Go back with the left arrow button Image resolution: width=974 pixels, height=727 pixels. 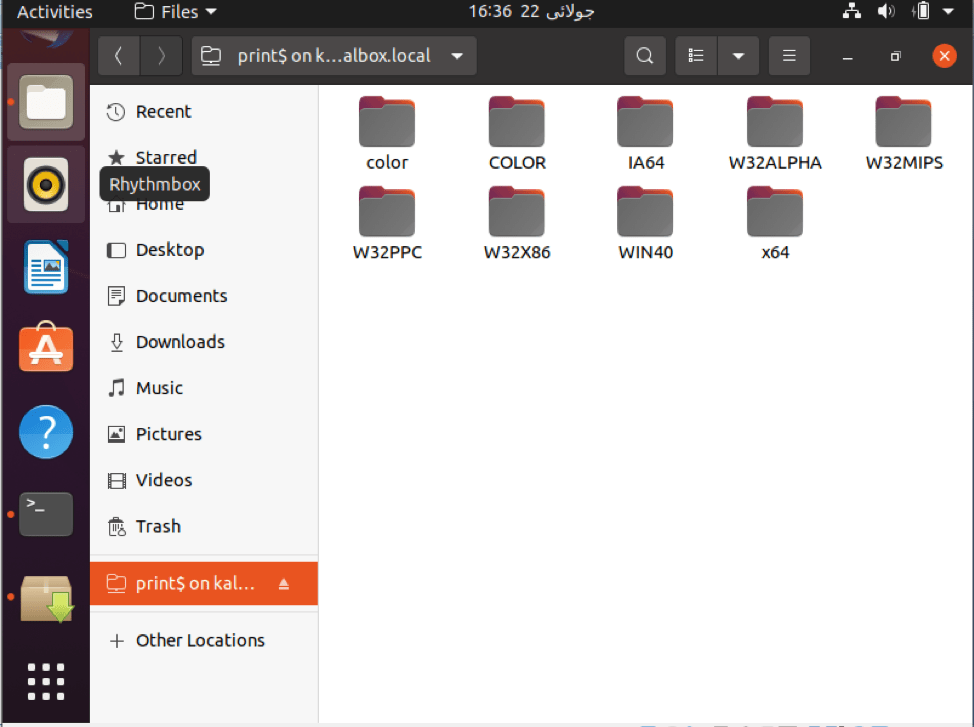[119, 56]
